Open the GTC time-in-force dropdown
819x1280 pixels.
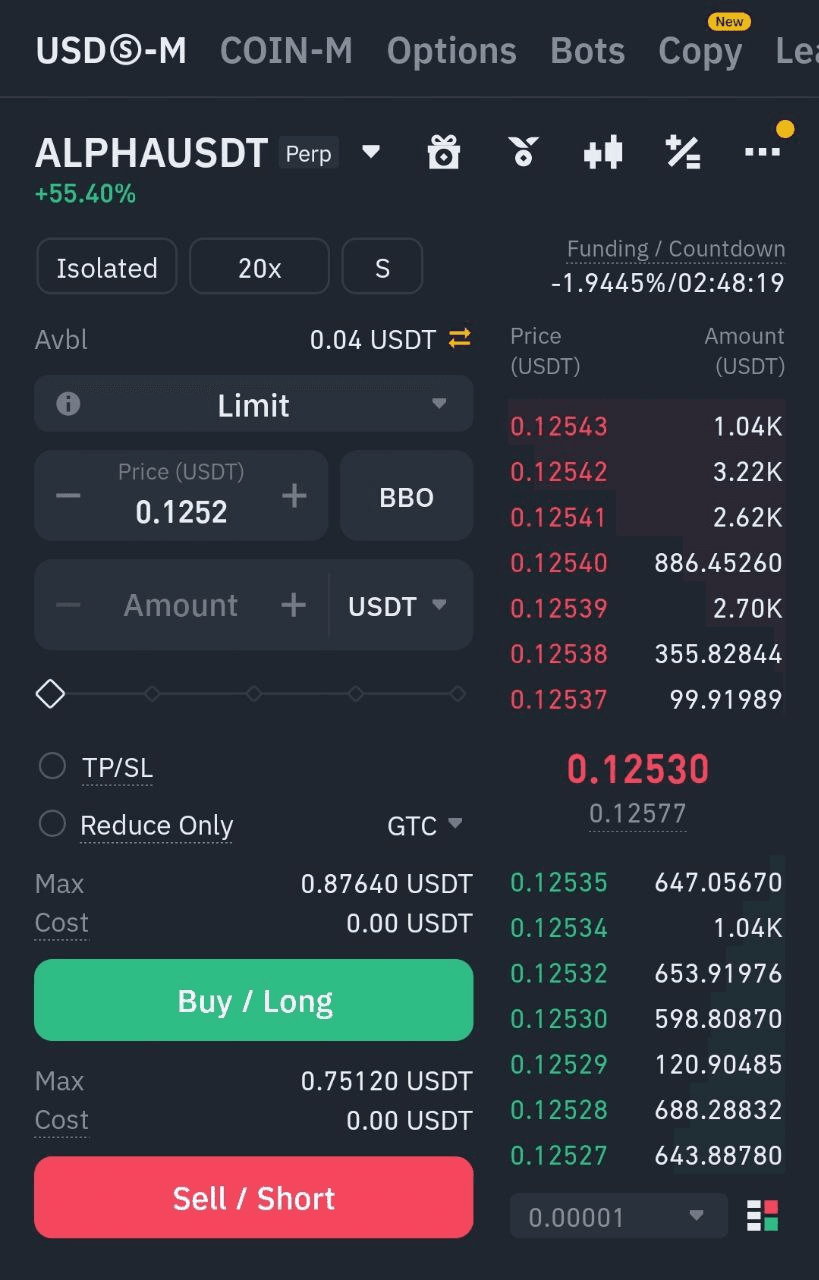425,825
